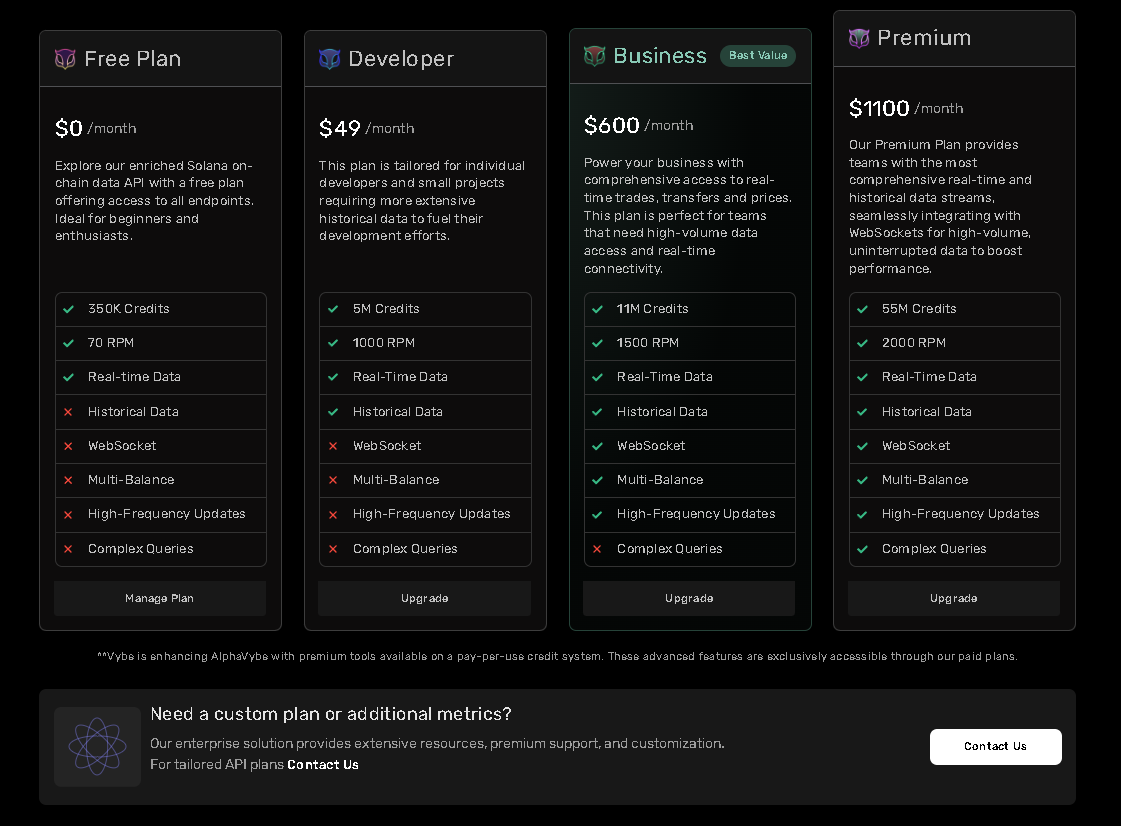Click the Need a custom plan heading
Viewport: 1121px width, 826px height.
coord(331,714)
